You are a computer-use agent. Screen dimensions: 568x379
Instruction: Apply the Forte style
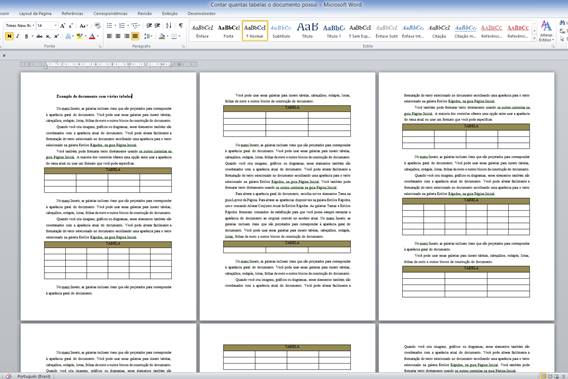[229, 31]
